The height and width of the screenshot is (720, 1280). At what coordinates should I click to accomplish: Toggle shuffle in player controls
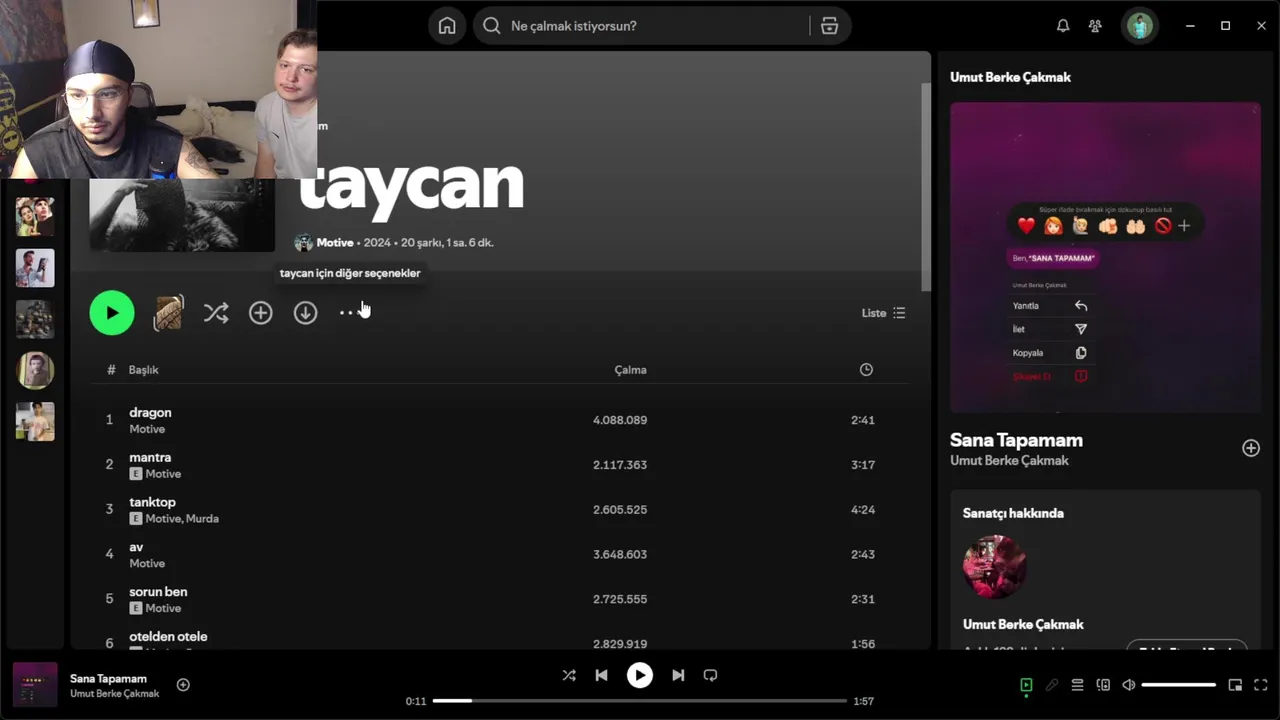point(569,675)
